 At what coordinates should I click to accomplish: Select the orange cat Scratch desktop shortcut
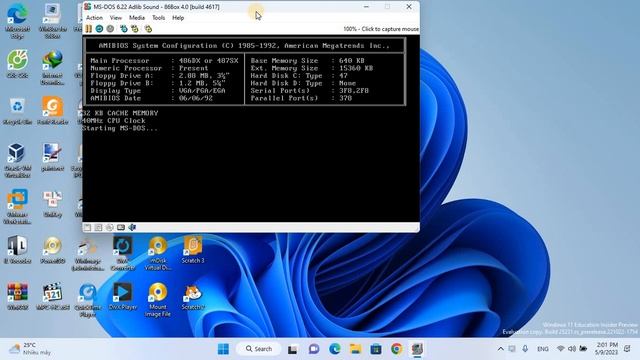pyautogui.click(x=193, y=297)
